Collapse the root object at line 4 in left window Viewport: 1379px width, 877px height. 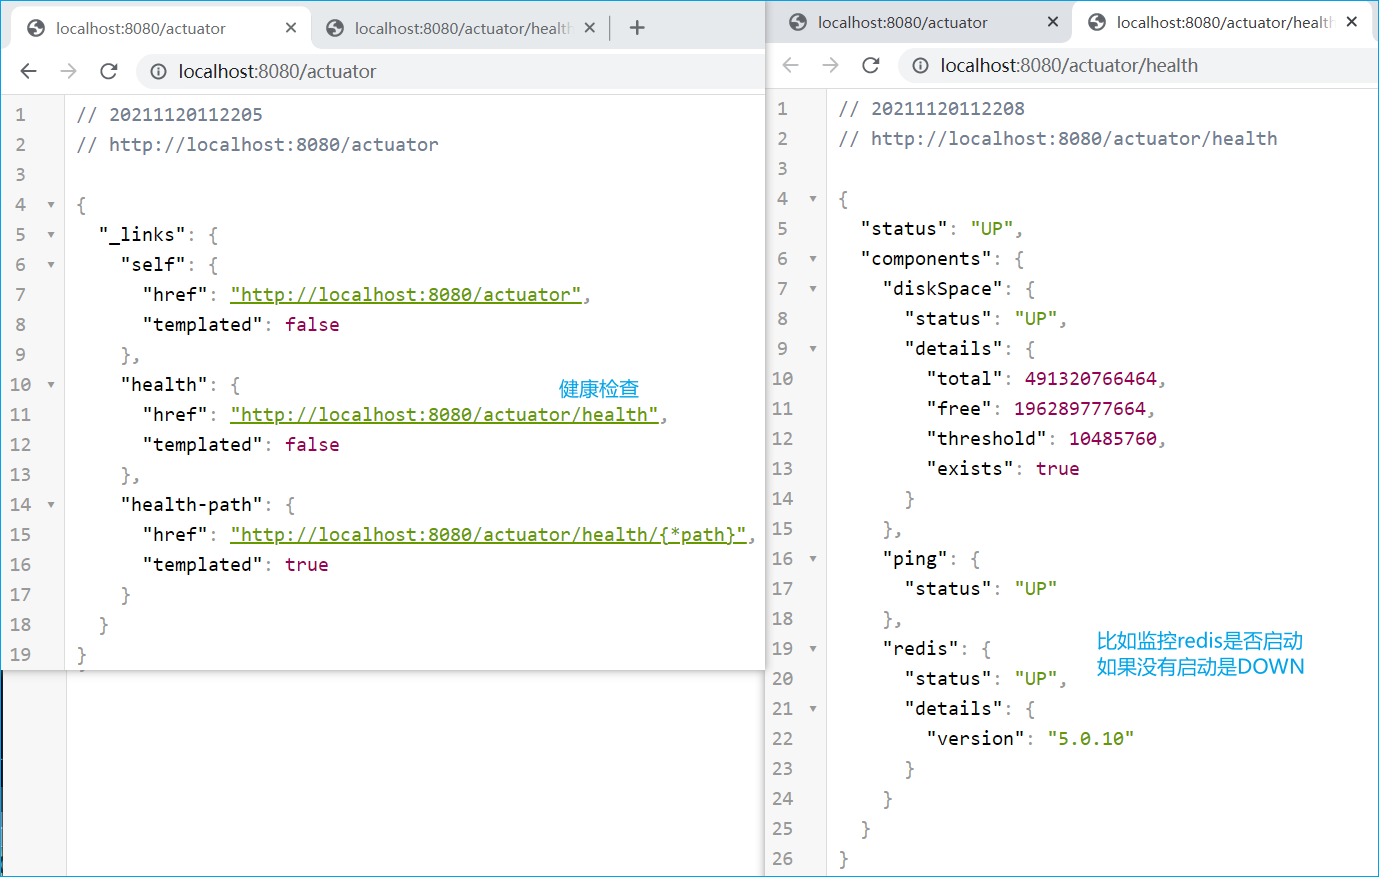[51, 205]
